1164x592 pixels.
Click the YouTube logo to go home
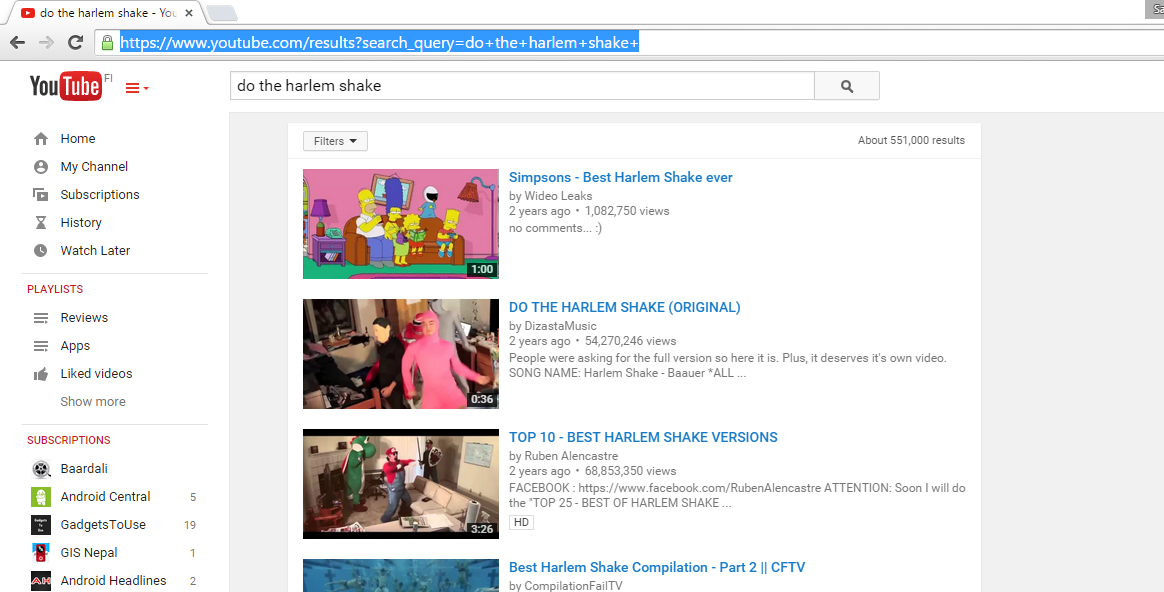(66, 86)
